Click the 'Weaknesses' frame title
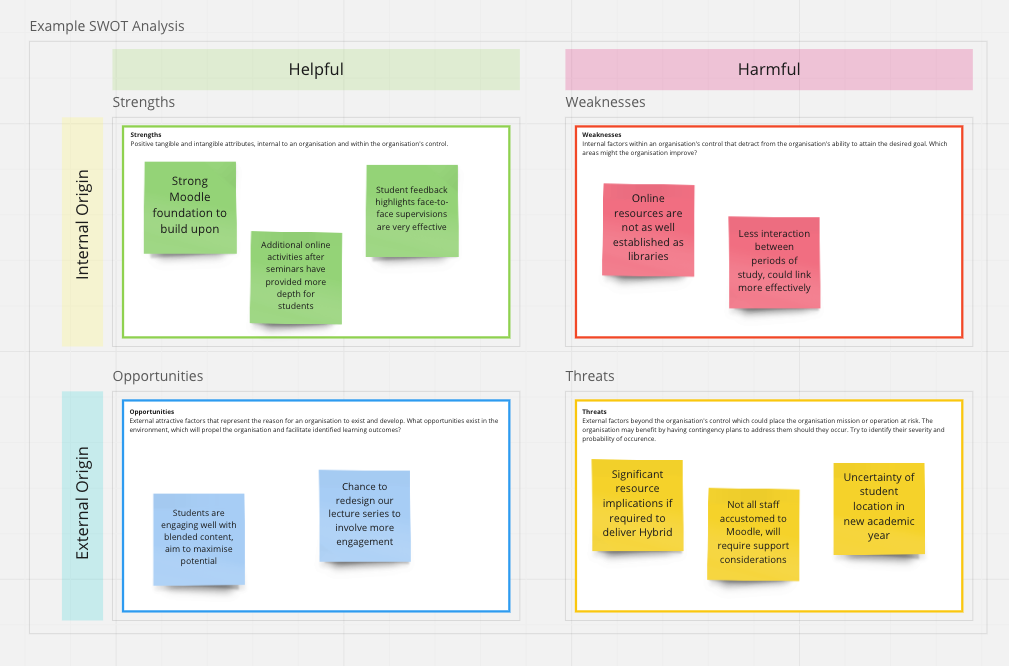1009x666 pixels. click(605, 102)
